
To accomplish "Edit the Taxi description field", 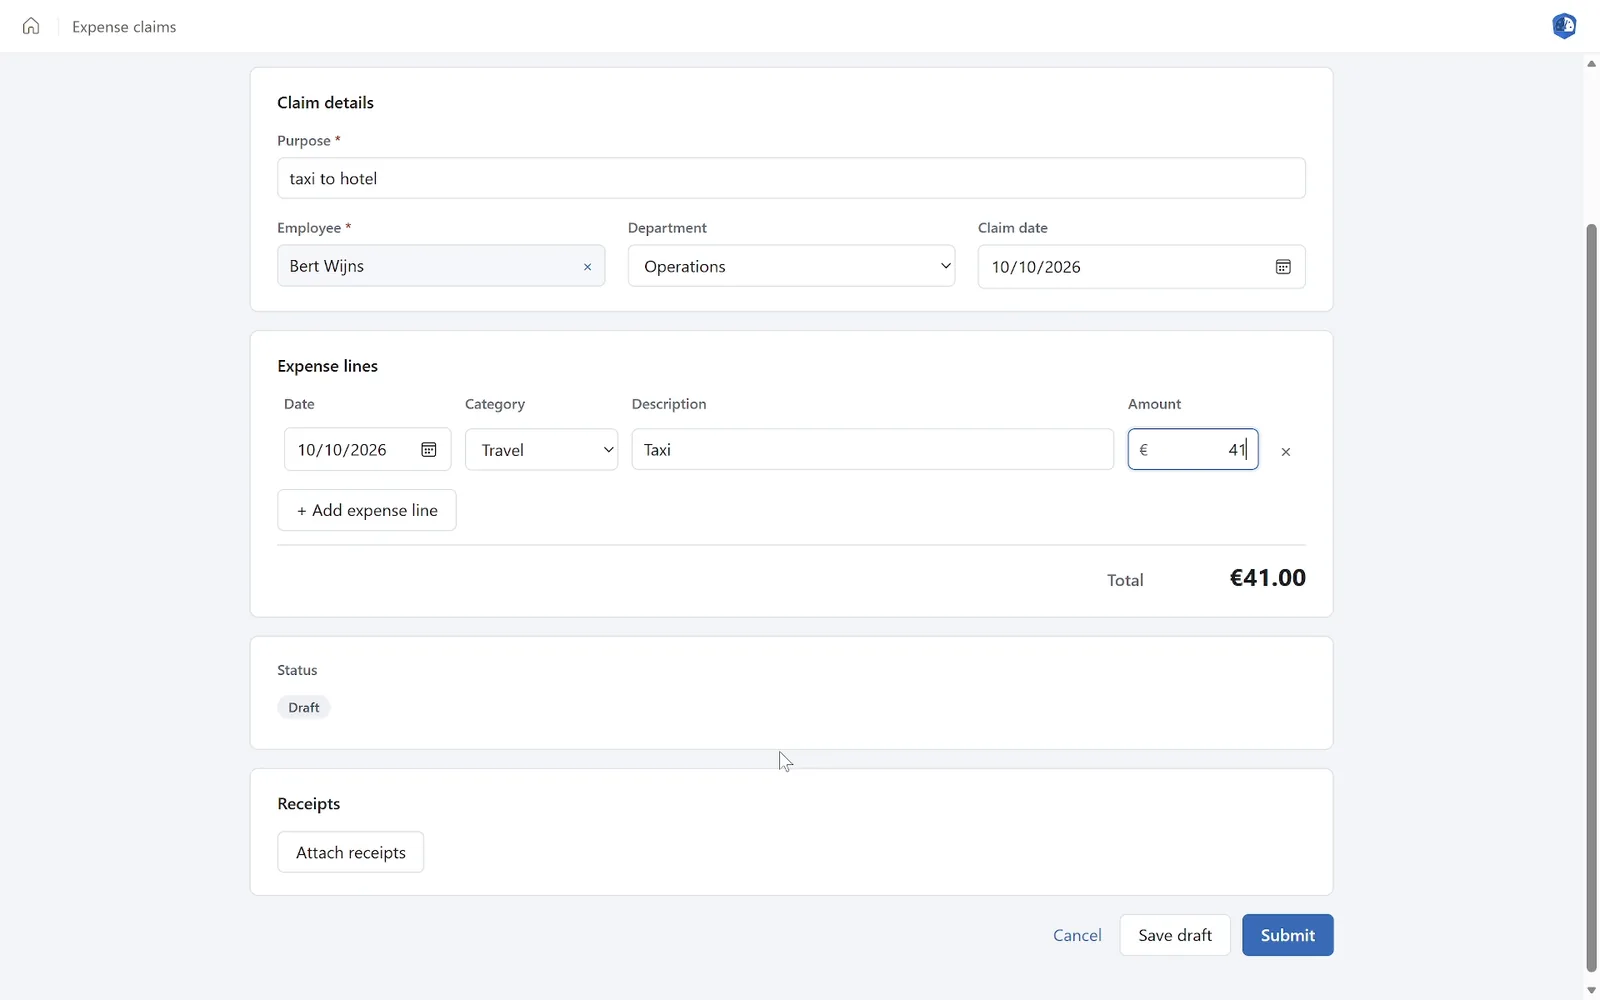I will [872, 450].
